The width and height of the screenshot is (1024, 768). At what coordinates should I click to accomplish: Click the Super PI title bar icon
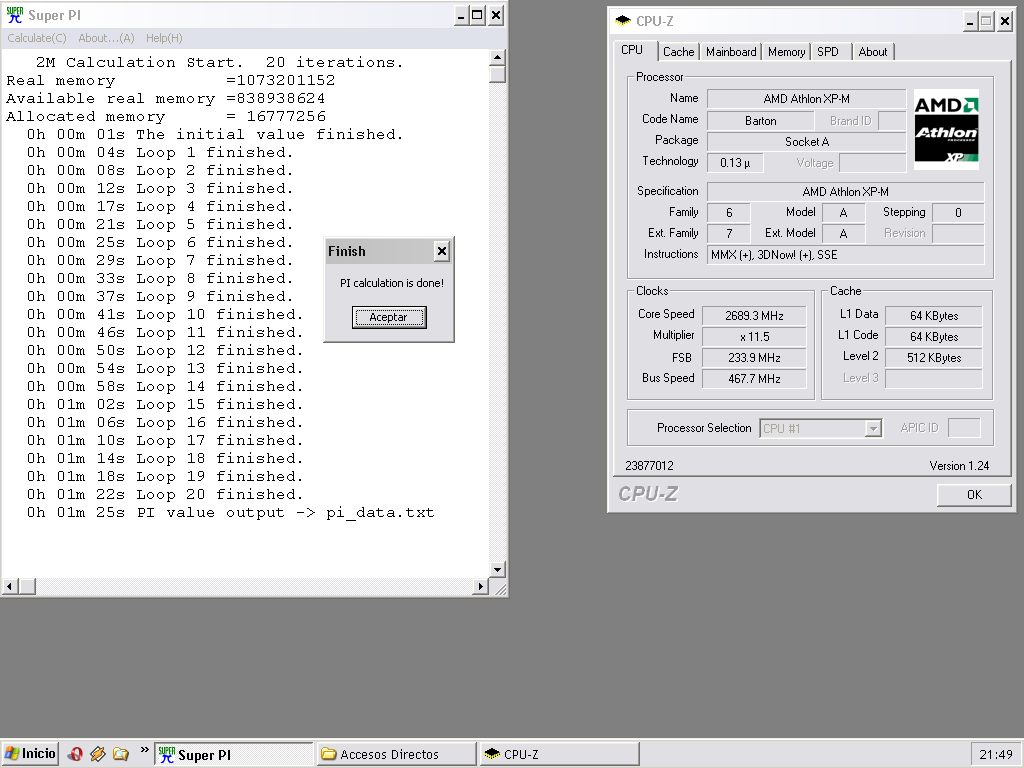[x=15, y=15]
